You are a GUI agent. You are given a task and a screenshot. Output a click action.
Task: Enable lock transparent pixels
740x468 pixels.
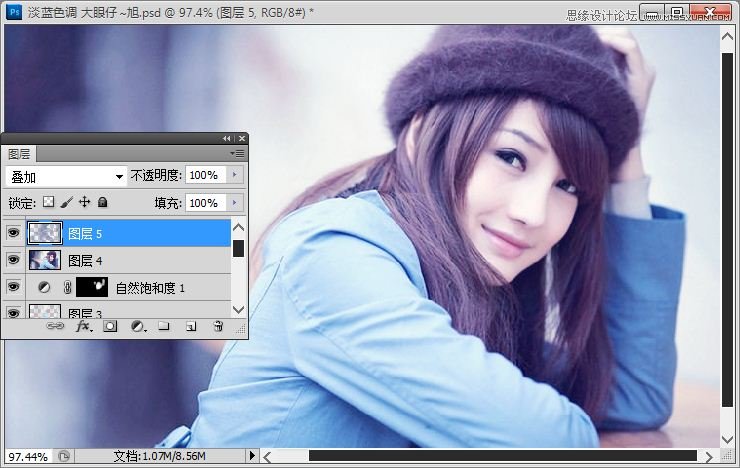pos(48,202)
